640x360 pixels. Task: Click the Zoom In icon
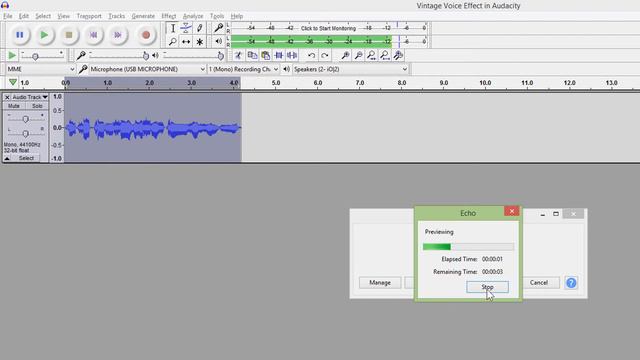345,55
